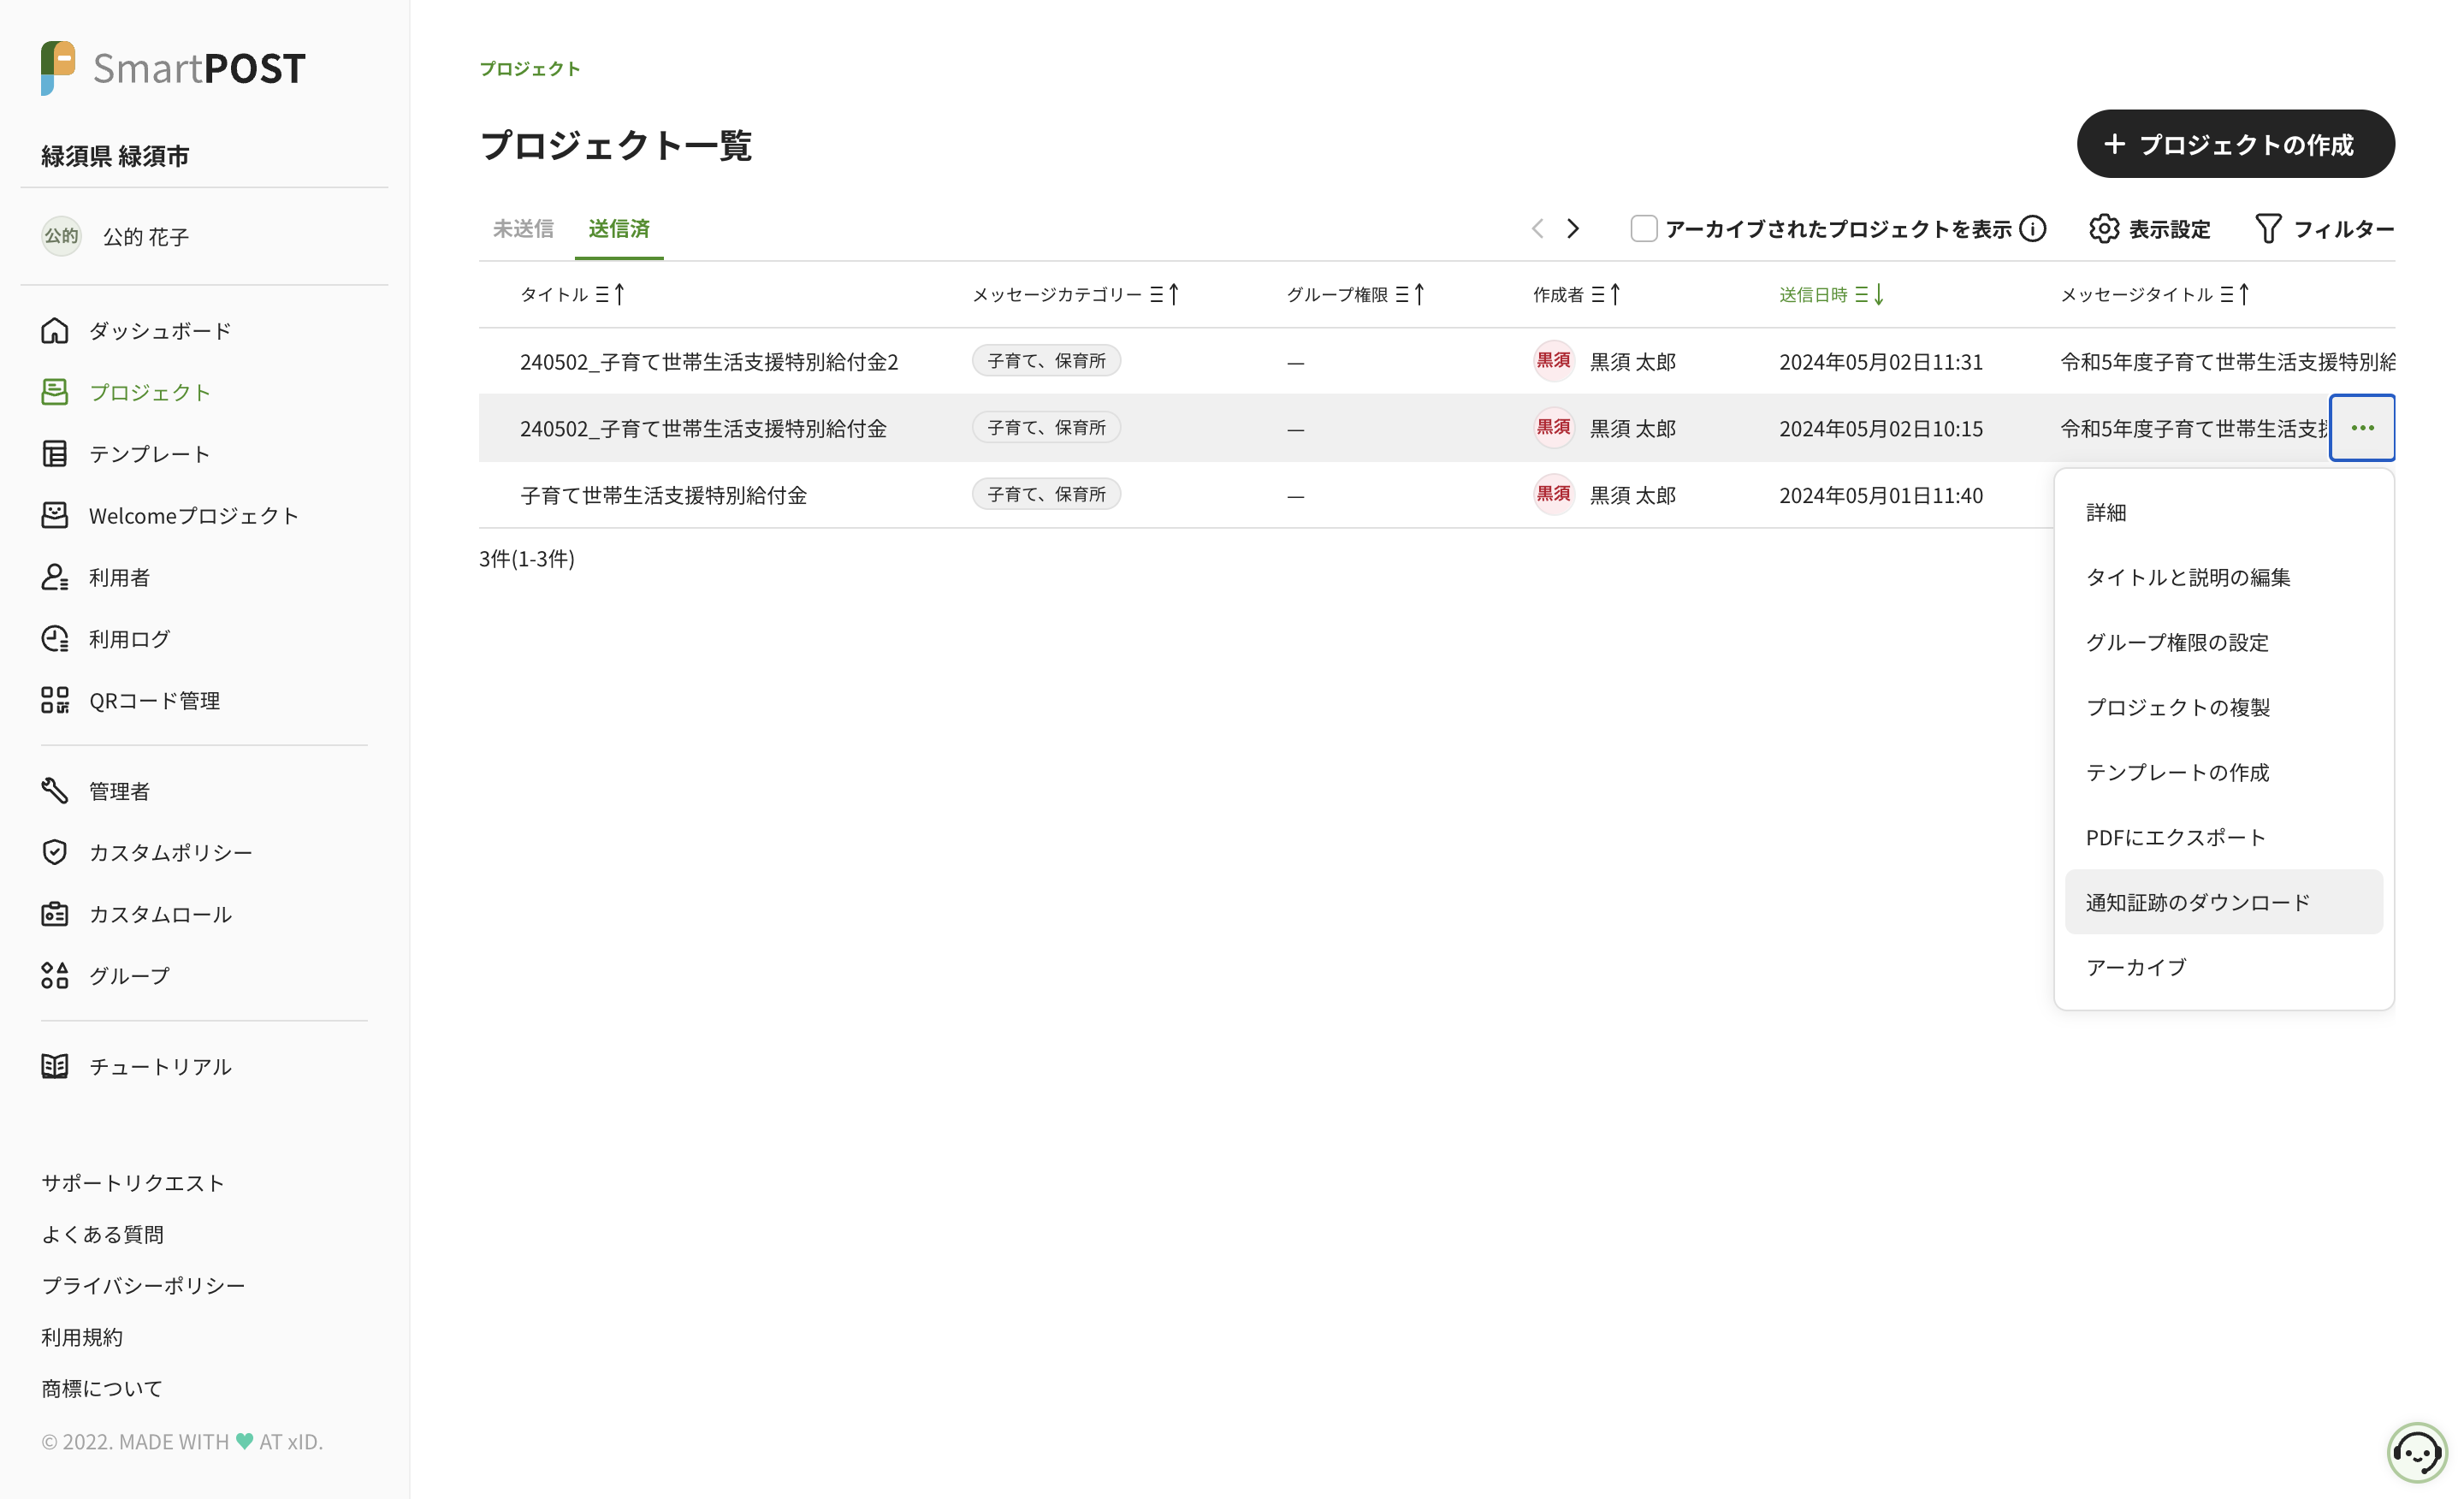Click the Tutorial book icon

[x=54, y=1066]
